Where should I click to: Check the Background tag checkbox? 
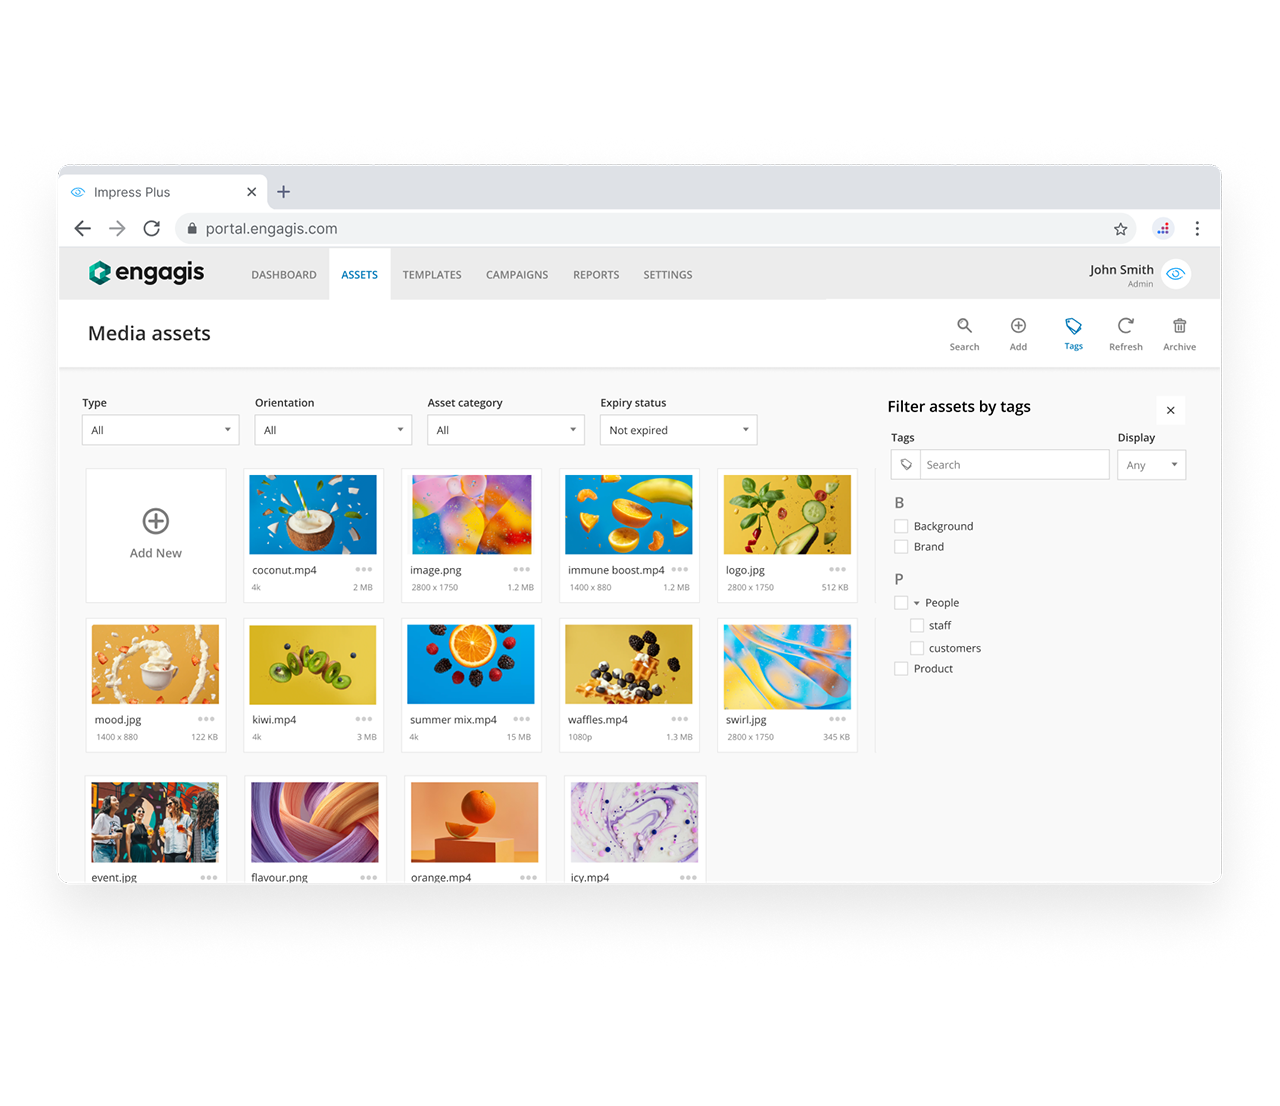(901, 526)
